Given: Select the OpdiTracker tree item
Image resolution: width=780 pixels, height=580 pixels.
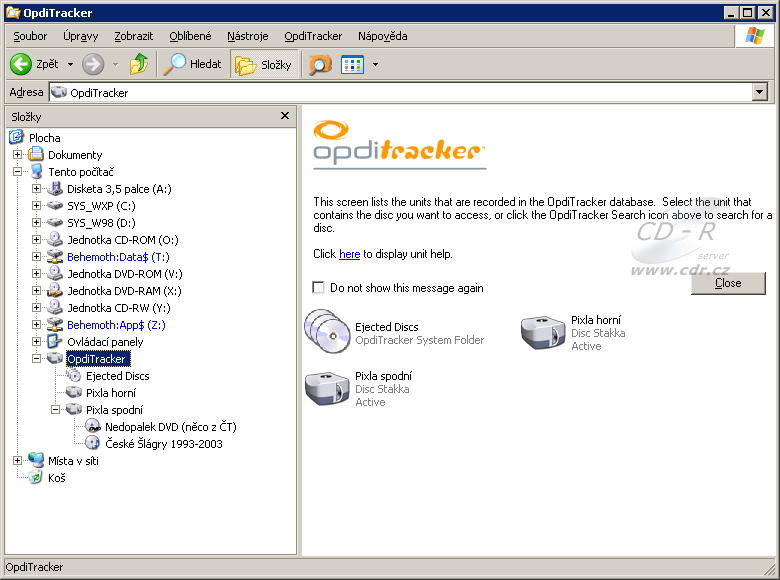Looking at the screenshot, I should pyautogui.click(x=98, y=359).
